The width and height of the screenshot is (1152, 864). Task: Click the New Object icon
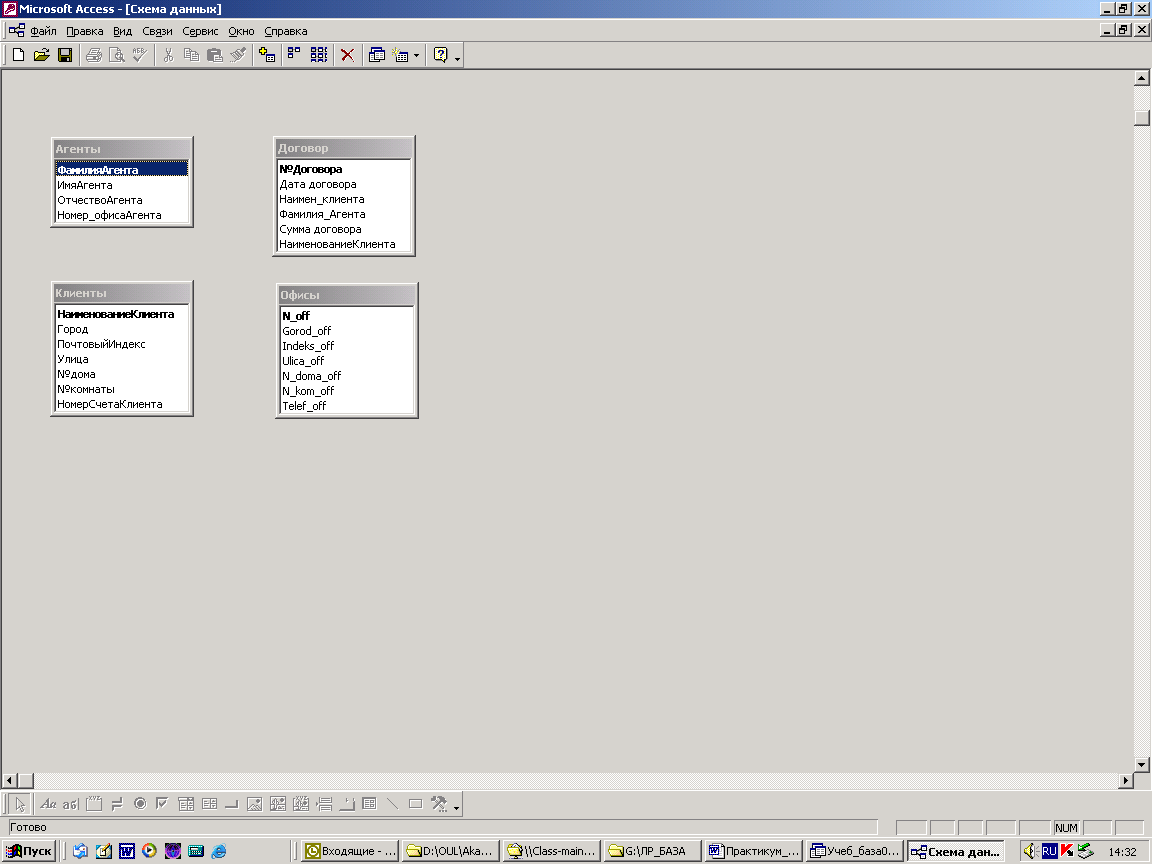click(400, 55)
